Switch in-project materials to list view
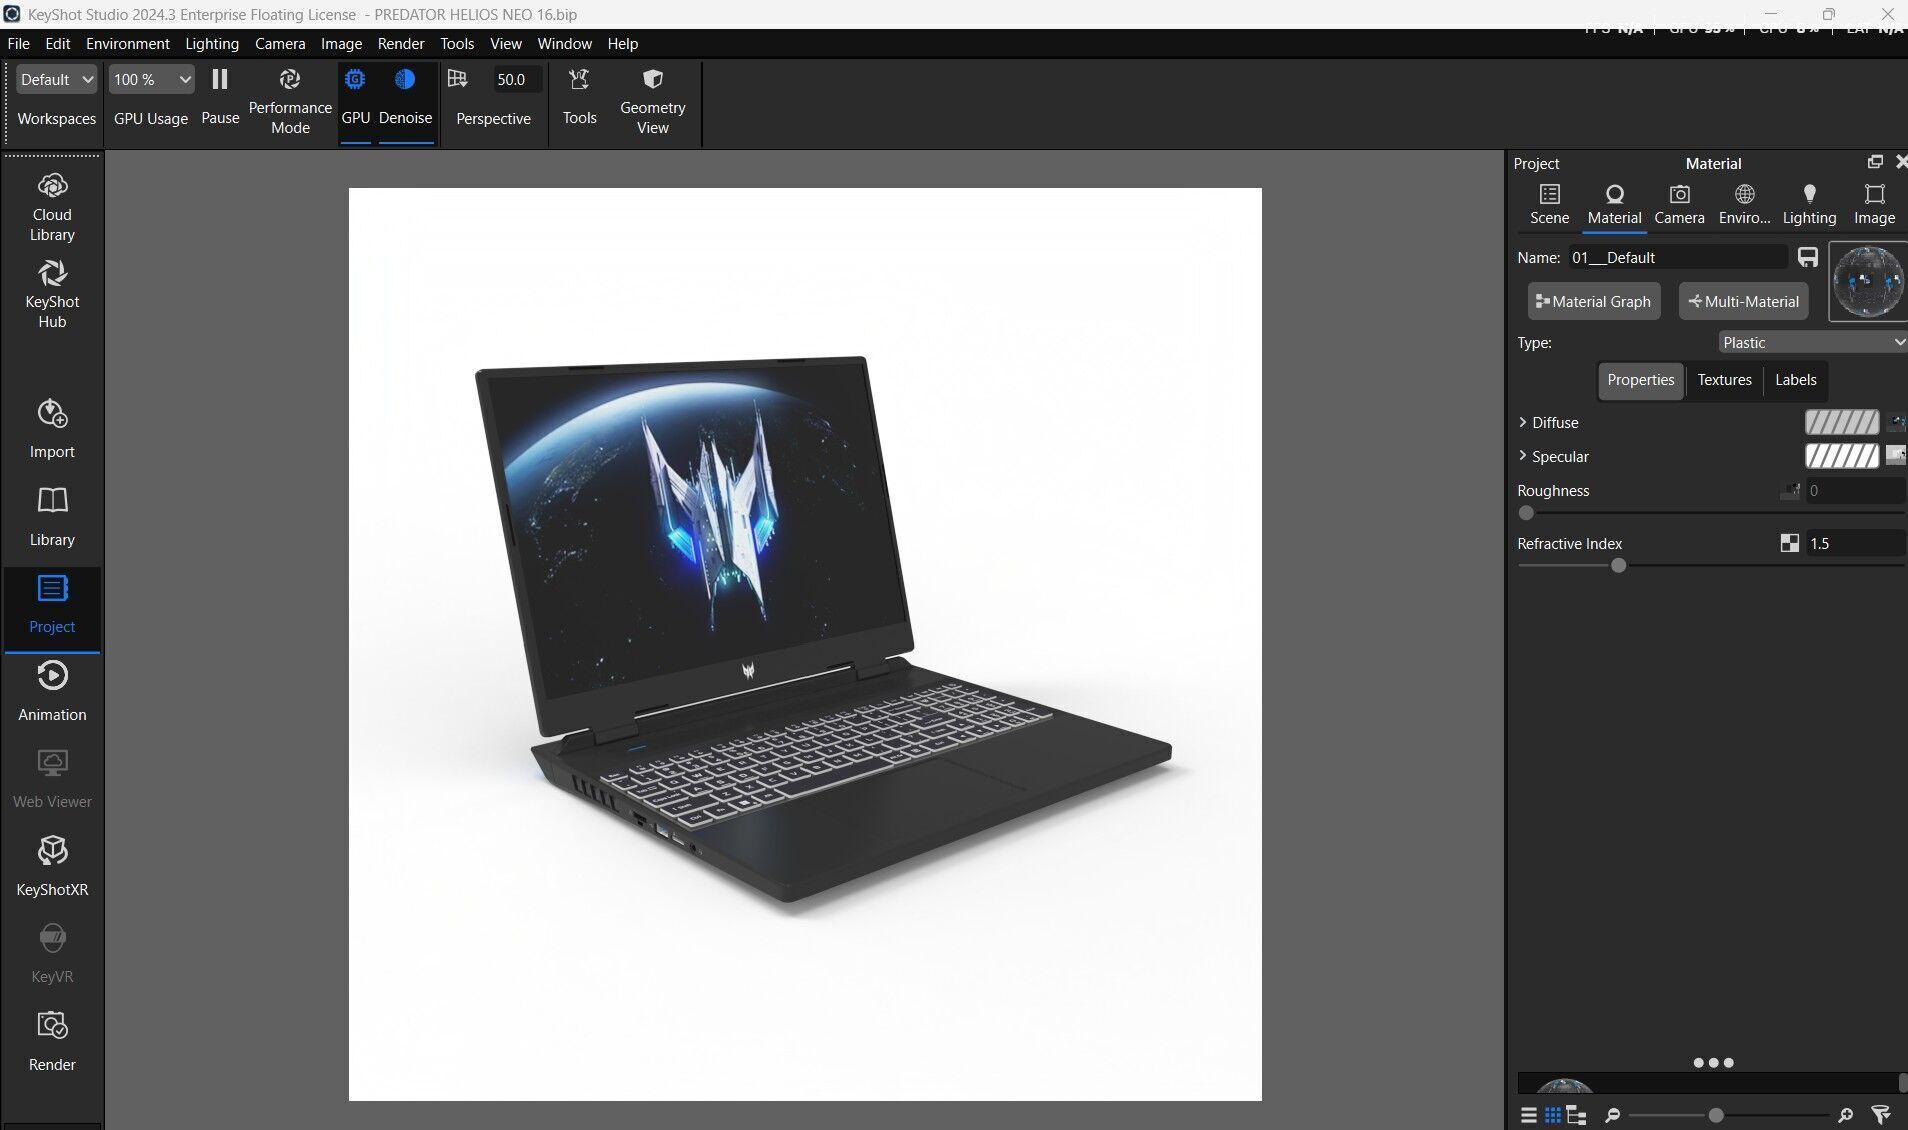 pyautogui.click(x=1528, y=1115)
